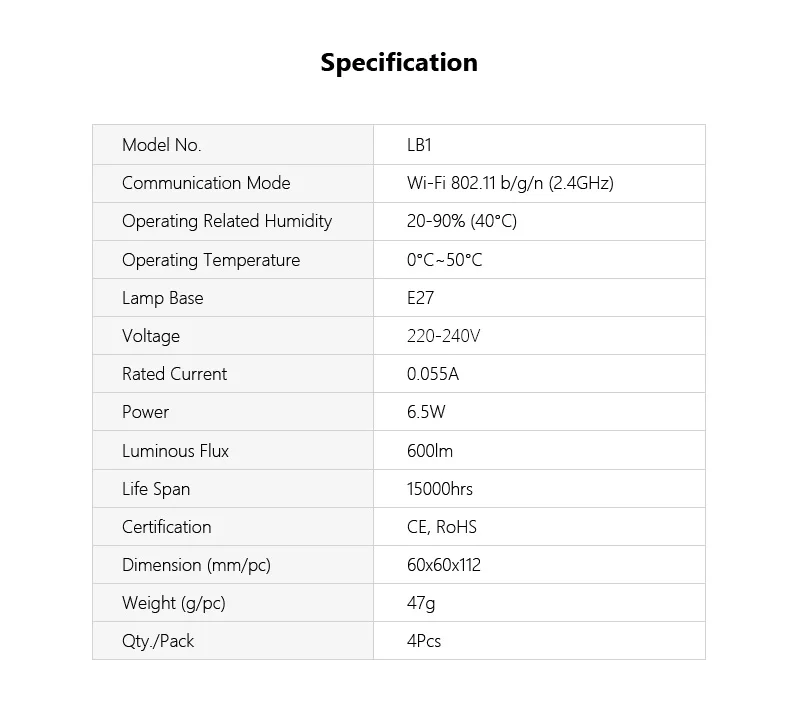Click the 4Pcs quantity value
The width and height of the screenshot is (800, 720).
tap(424, 641)
